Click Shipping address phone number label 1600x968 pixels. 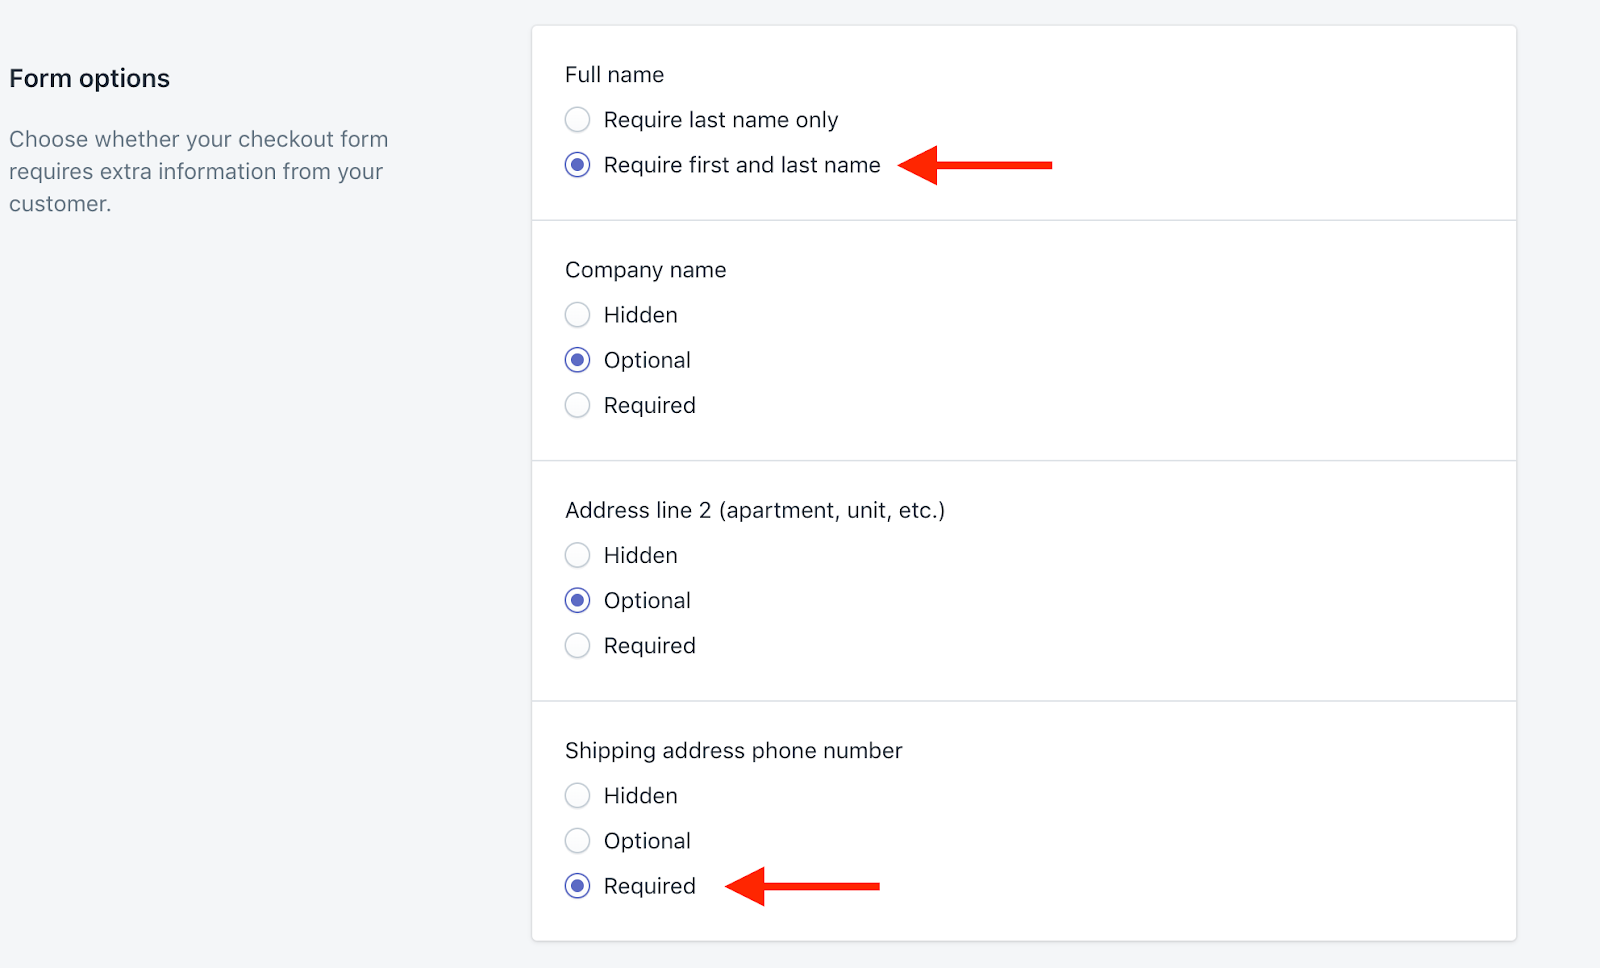click(734, 751)
